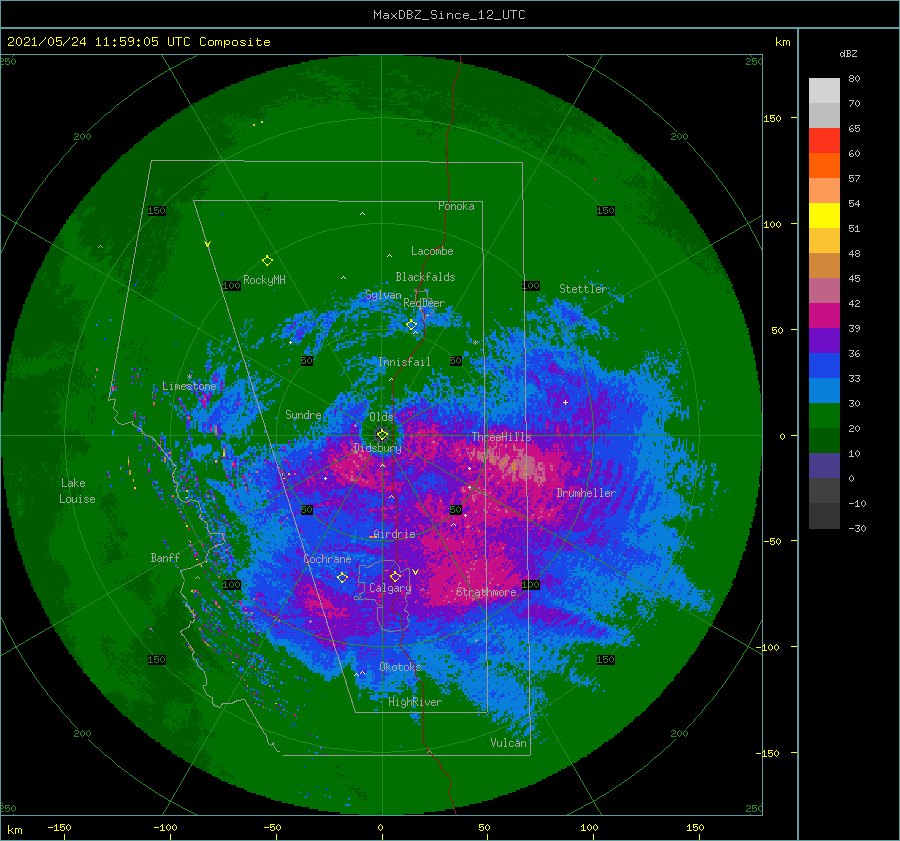Pick the magenta 39–42 dBZ legend swatch
Image resolution: width=900 pixels, height=841 pixels.
pos(824,316)
